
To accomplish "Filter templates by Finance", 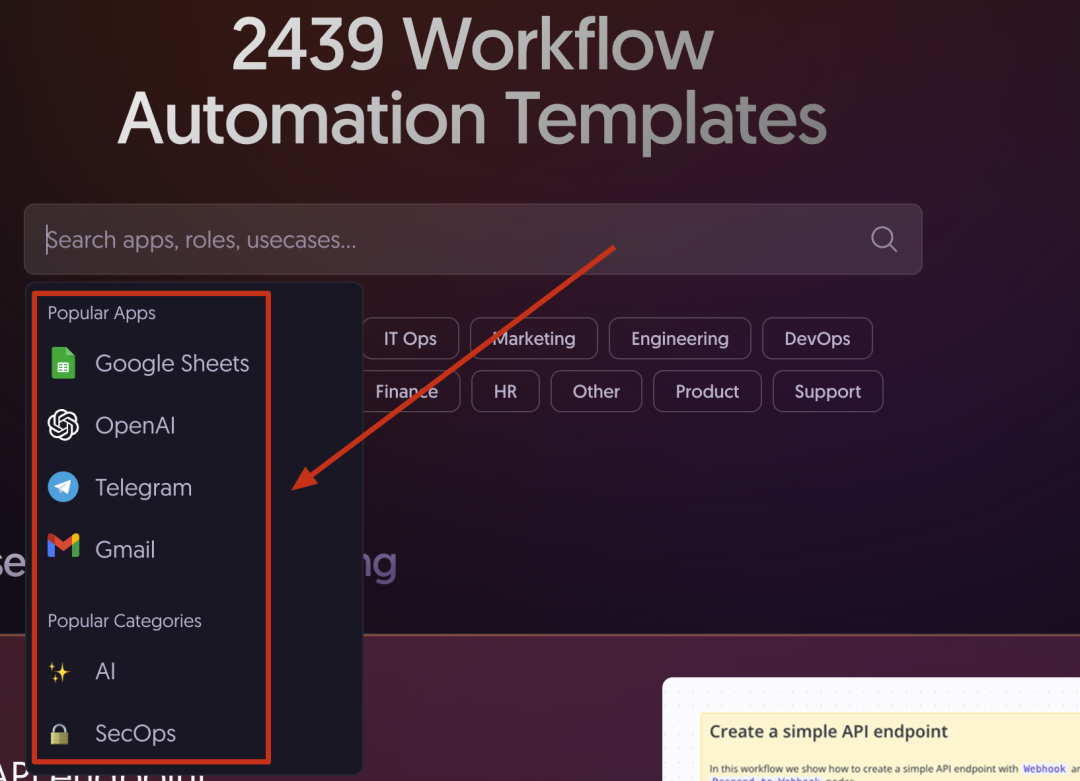I will point(411,391).
